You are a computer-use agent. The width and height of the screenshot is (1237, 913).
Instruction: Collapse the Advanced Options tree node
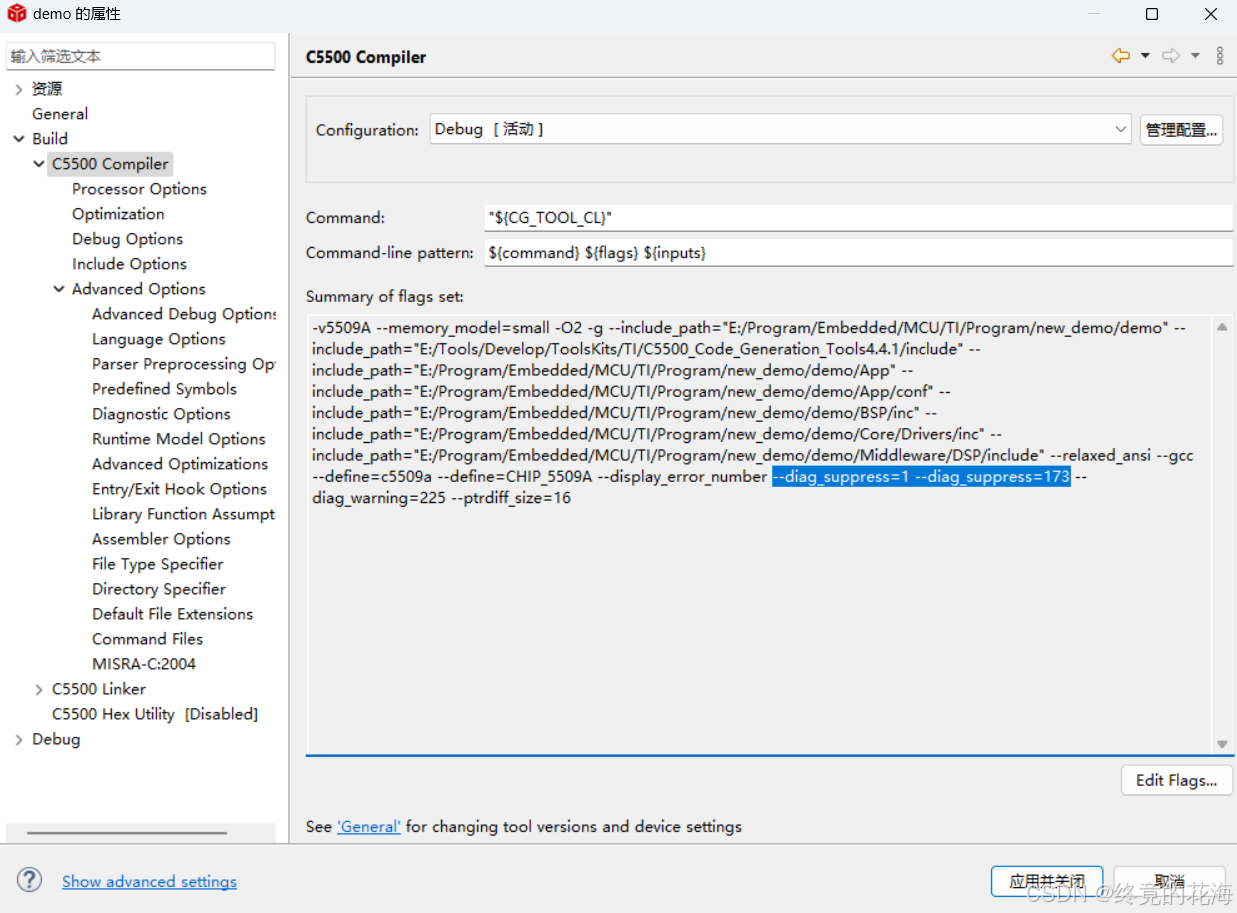[58, 289]
